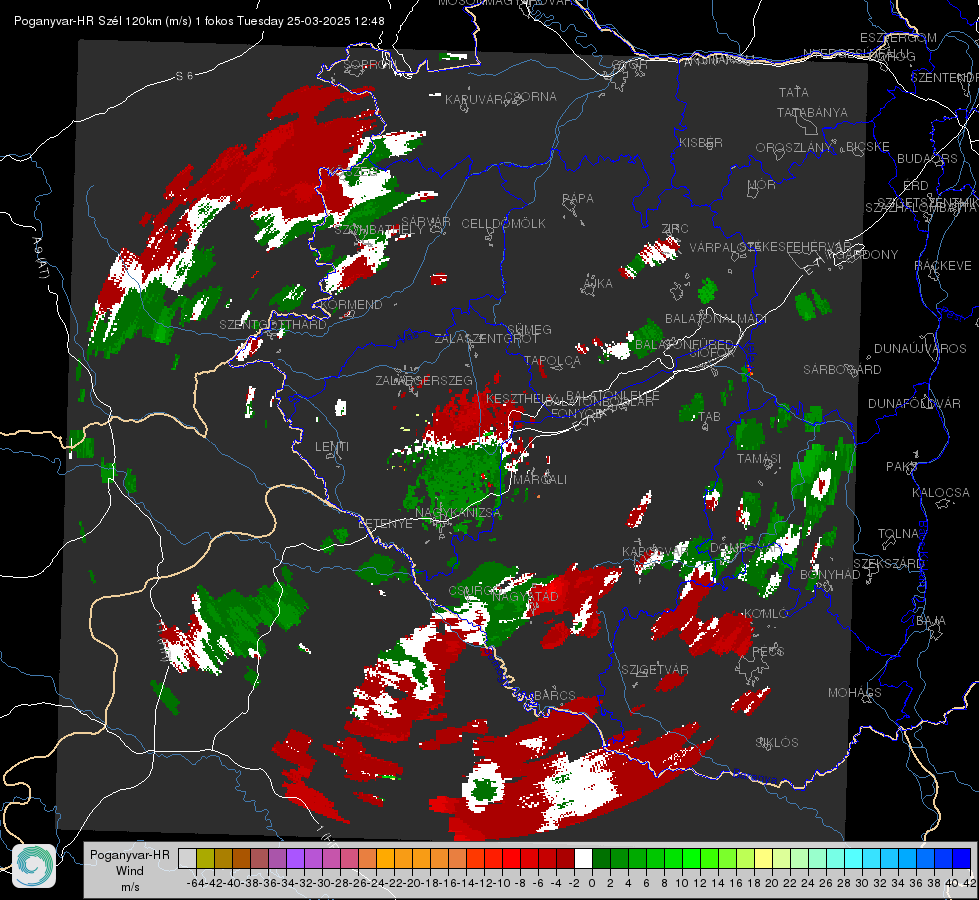This screenshot has width=979, height=900.
Task: Click the DUNAFOLDVAR city label
Action: click(914, 403)
